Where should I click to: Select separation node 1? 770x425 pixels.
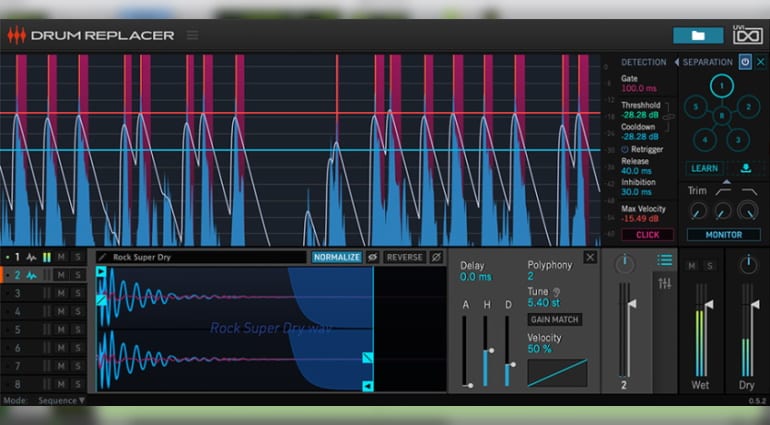point(721,86)
